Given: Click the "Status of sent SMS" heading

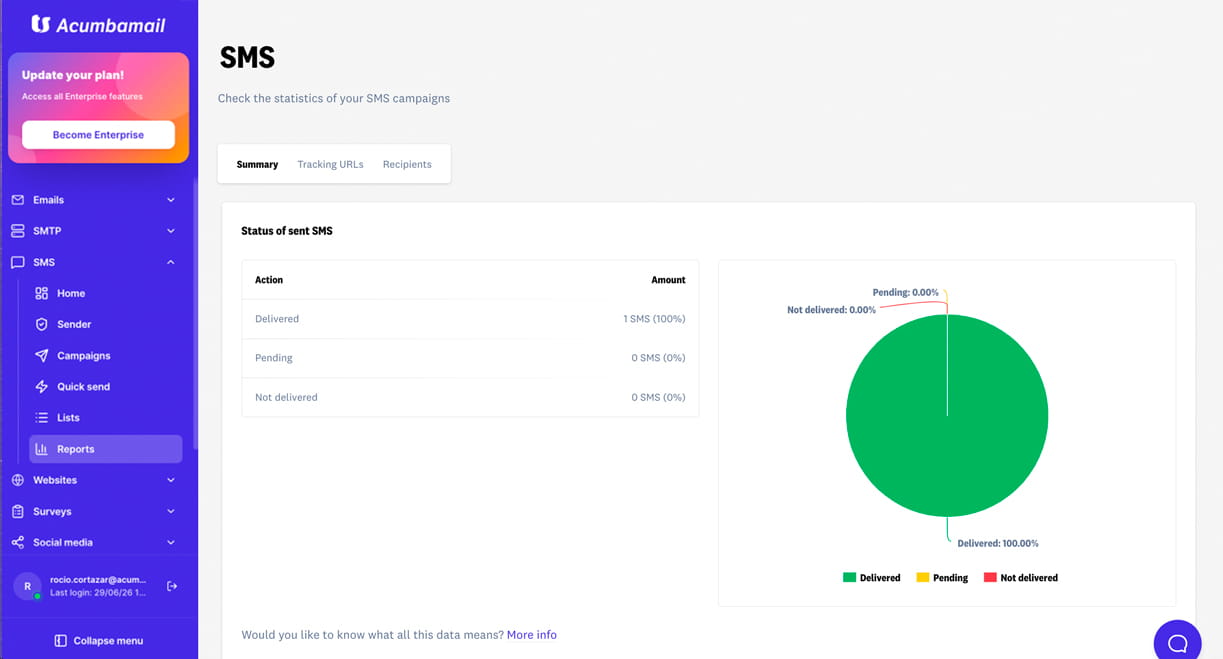Looking at the screenshot, I should [x=287, y=231].
